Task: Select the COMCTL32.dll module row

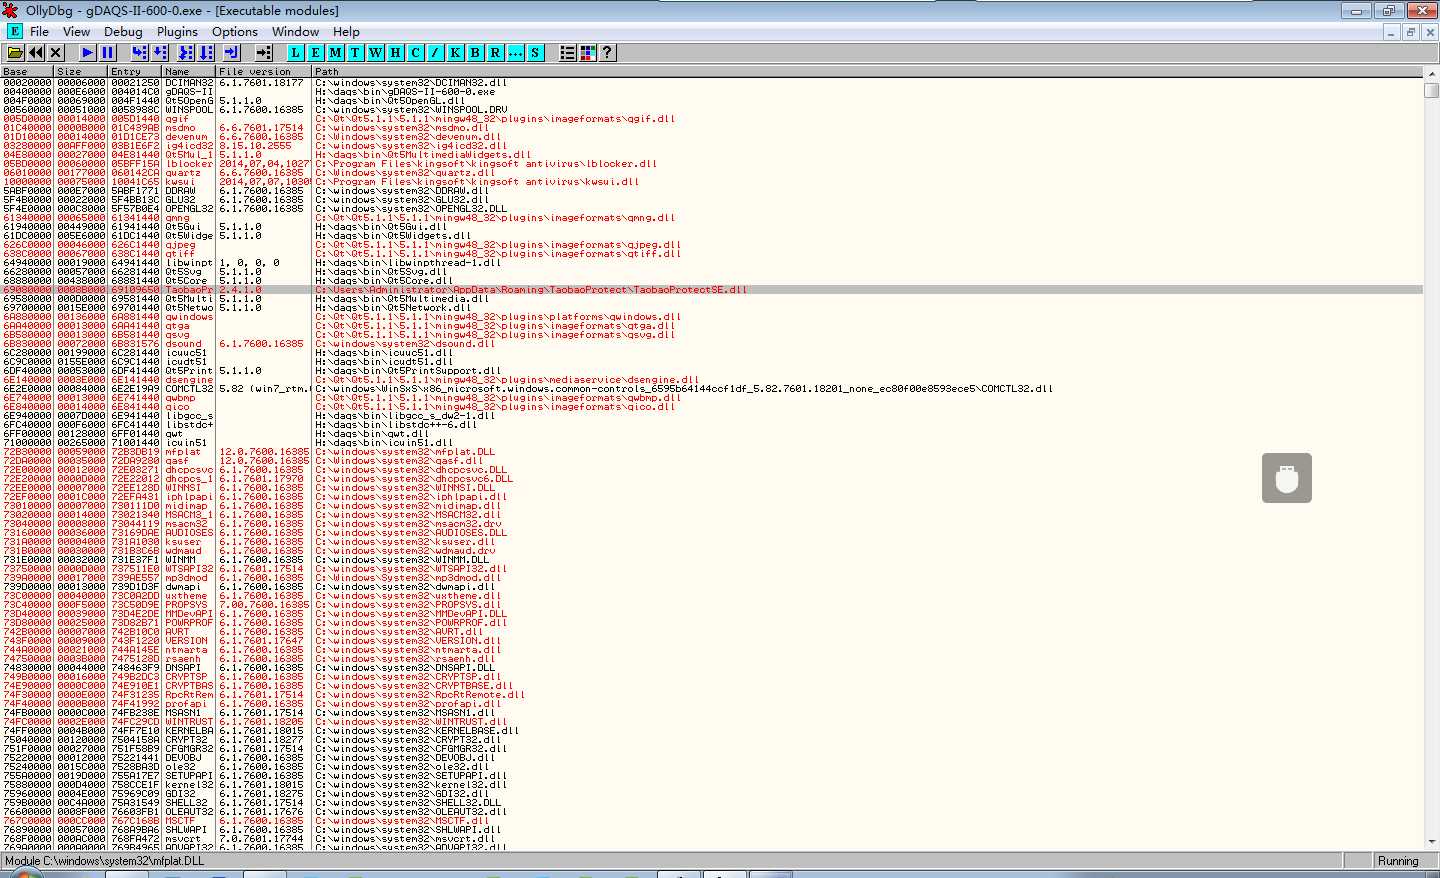Action: point(711,389)
